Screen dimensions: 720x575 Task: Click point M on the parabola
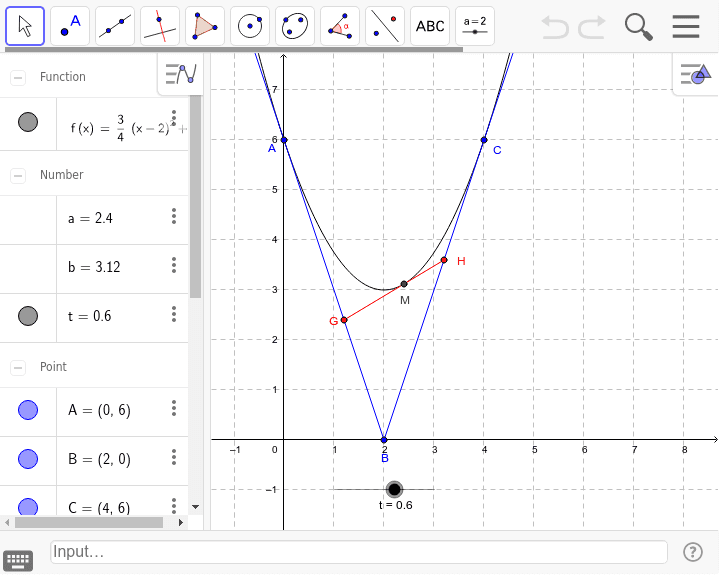tap(404, 284)
